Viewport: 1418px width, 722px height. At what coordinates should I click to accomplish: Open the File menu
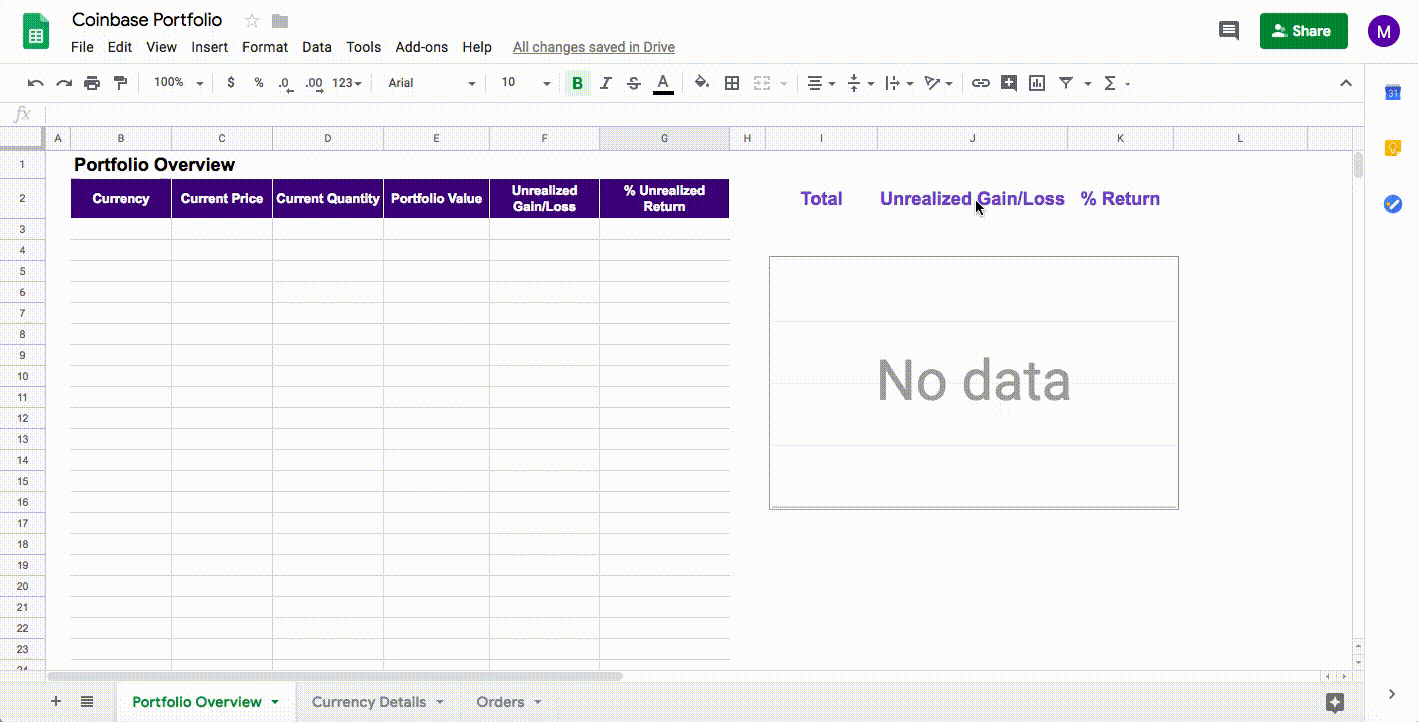tap(82, 47)
